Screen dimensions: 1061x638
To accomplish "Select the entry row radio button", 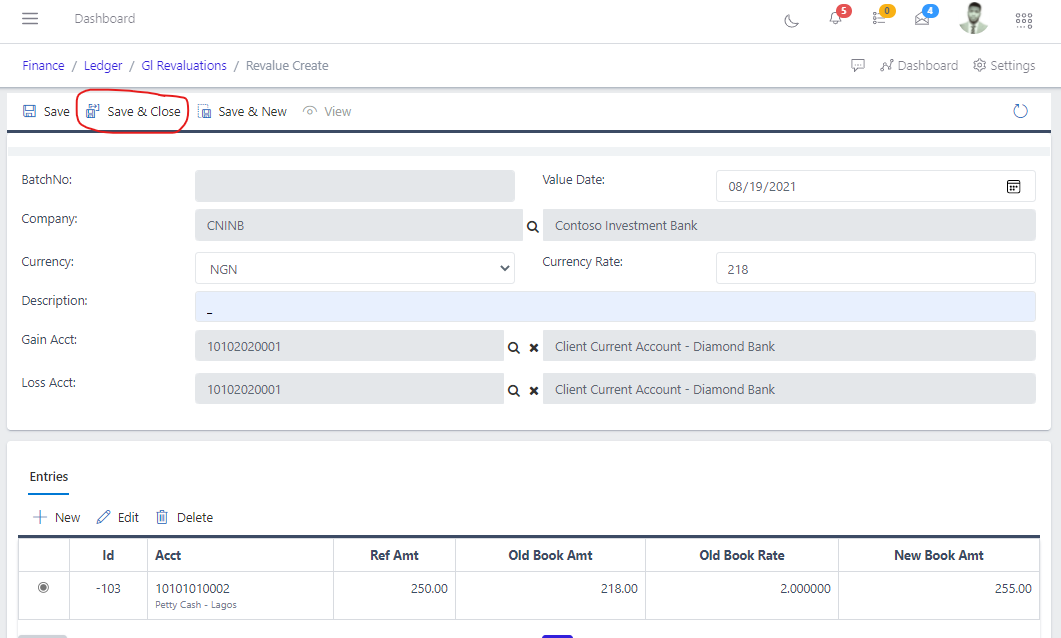I will pos(43,588).
